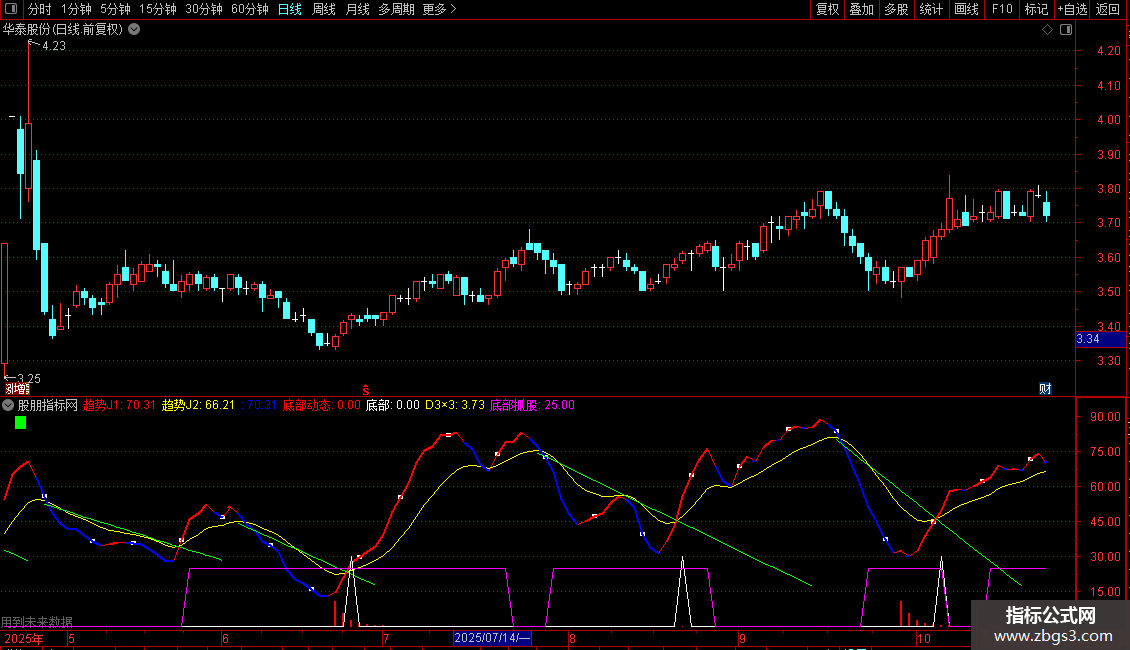Expand the 更多 periods menu
1130x650 pixels.
click(439, 9)
